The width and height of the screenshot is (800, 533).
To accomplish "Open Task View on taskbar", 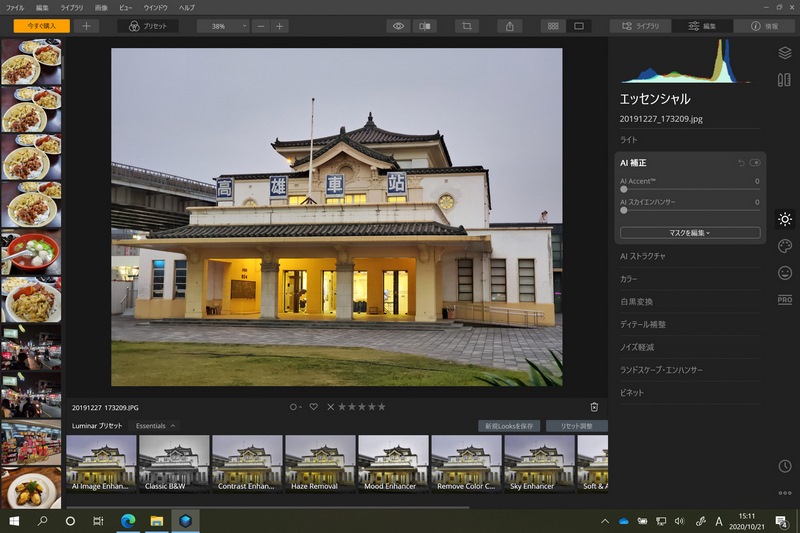I will pyautogui.click(x=98, y=521).
